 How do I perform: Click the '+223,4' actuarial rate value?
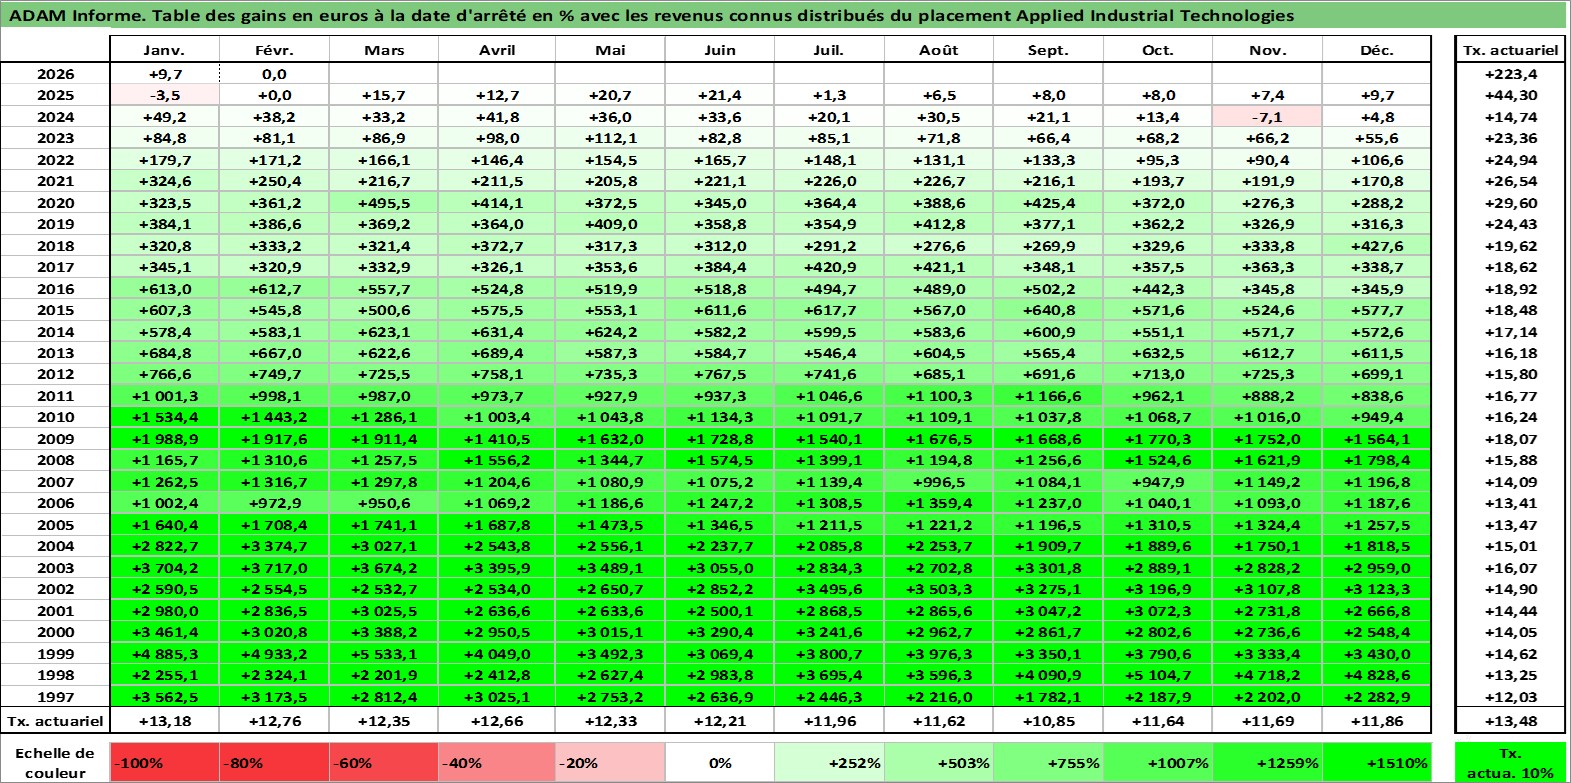click(x=1510, y=74)
